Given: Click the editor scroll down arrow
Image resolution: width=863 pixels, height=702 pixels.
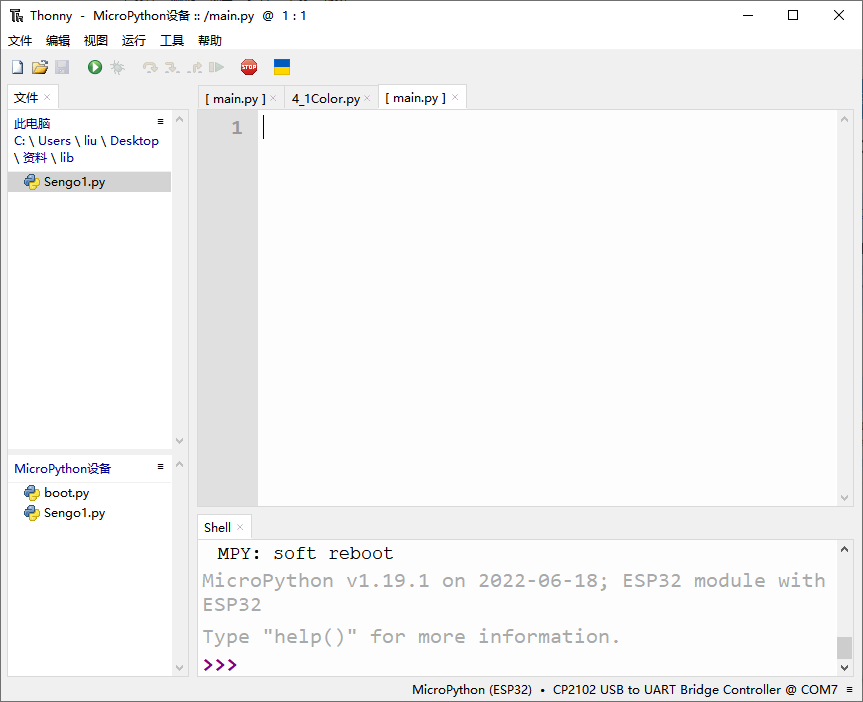Looking at the screenshot, I should click(x=844, y=498).
